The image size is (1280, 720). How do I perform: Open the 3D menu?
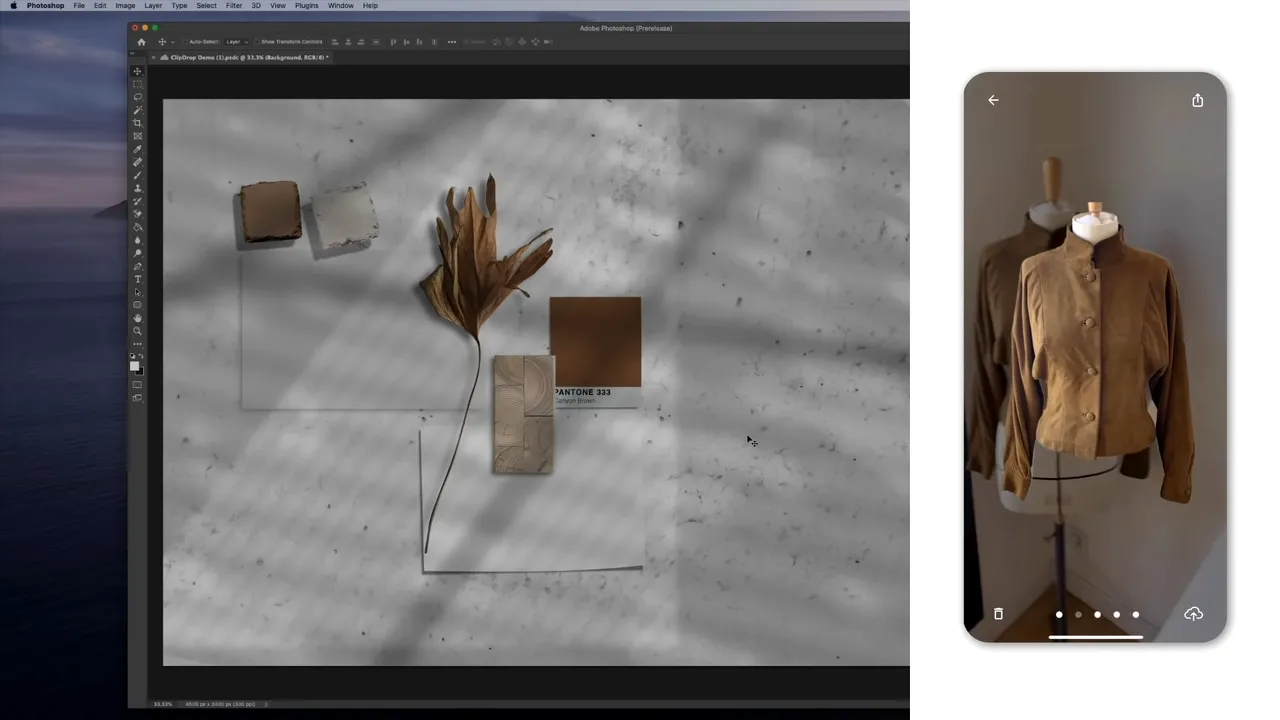(x=256, y=6)
